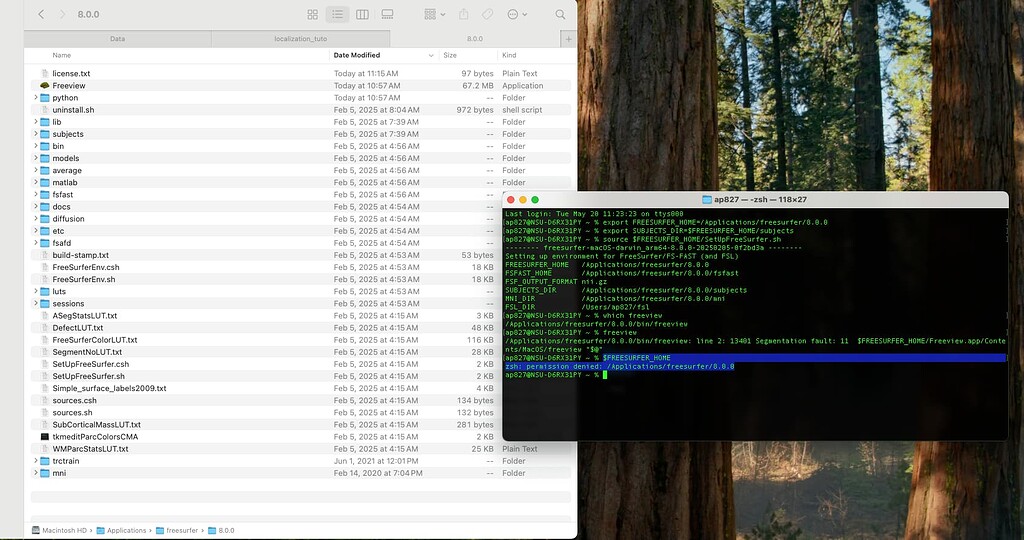Screen dimensions: 1024x540
Task: Switch to column view icon
Action: [362, 14]
